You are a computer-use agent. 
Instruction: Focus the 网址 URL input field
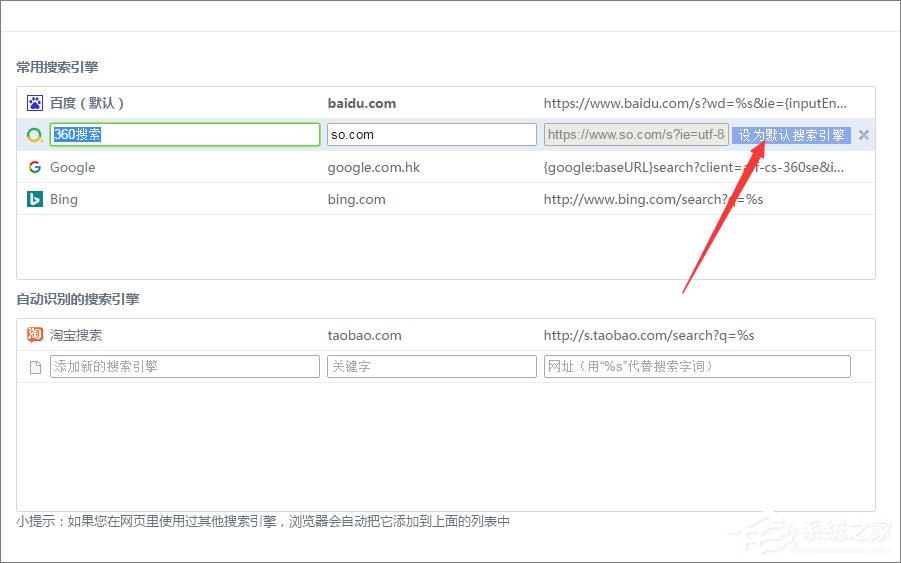(x=697, y=367)
